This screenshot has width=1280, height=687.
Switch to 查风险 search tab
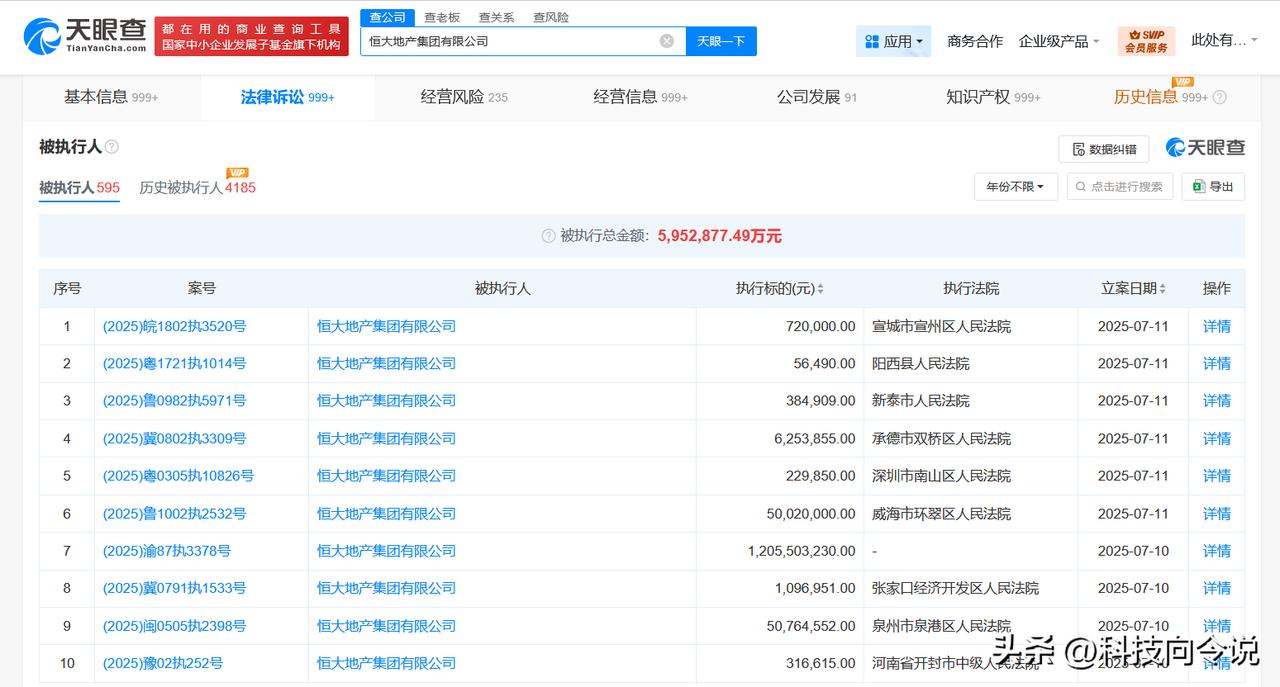click(551, 17)
